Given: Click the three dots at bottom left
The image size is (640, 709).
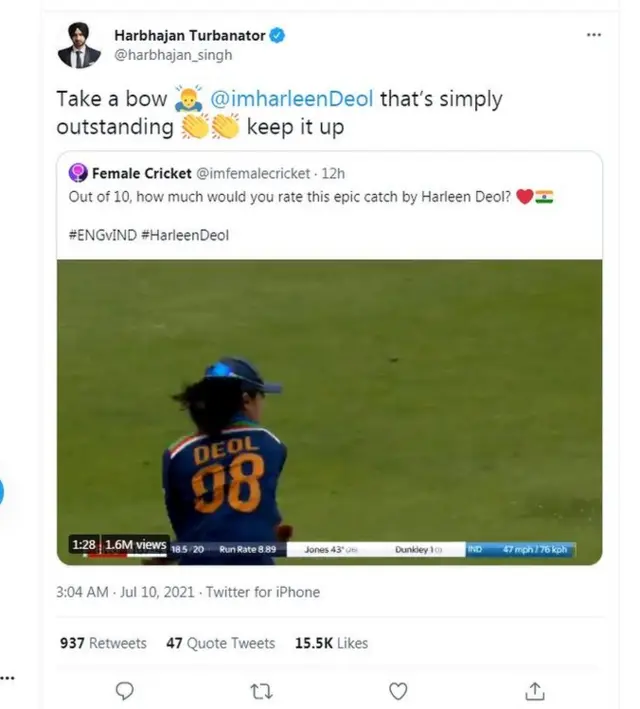Looking at the screenshot, I should pyautogui.click(x=7, y=677).
